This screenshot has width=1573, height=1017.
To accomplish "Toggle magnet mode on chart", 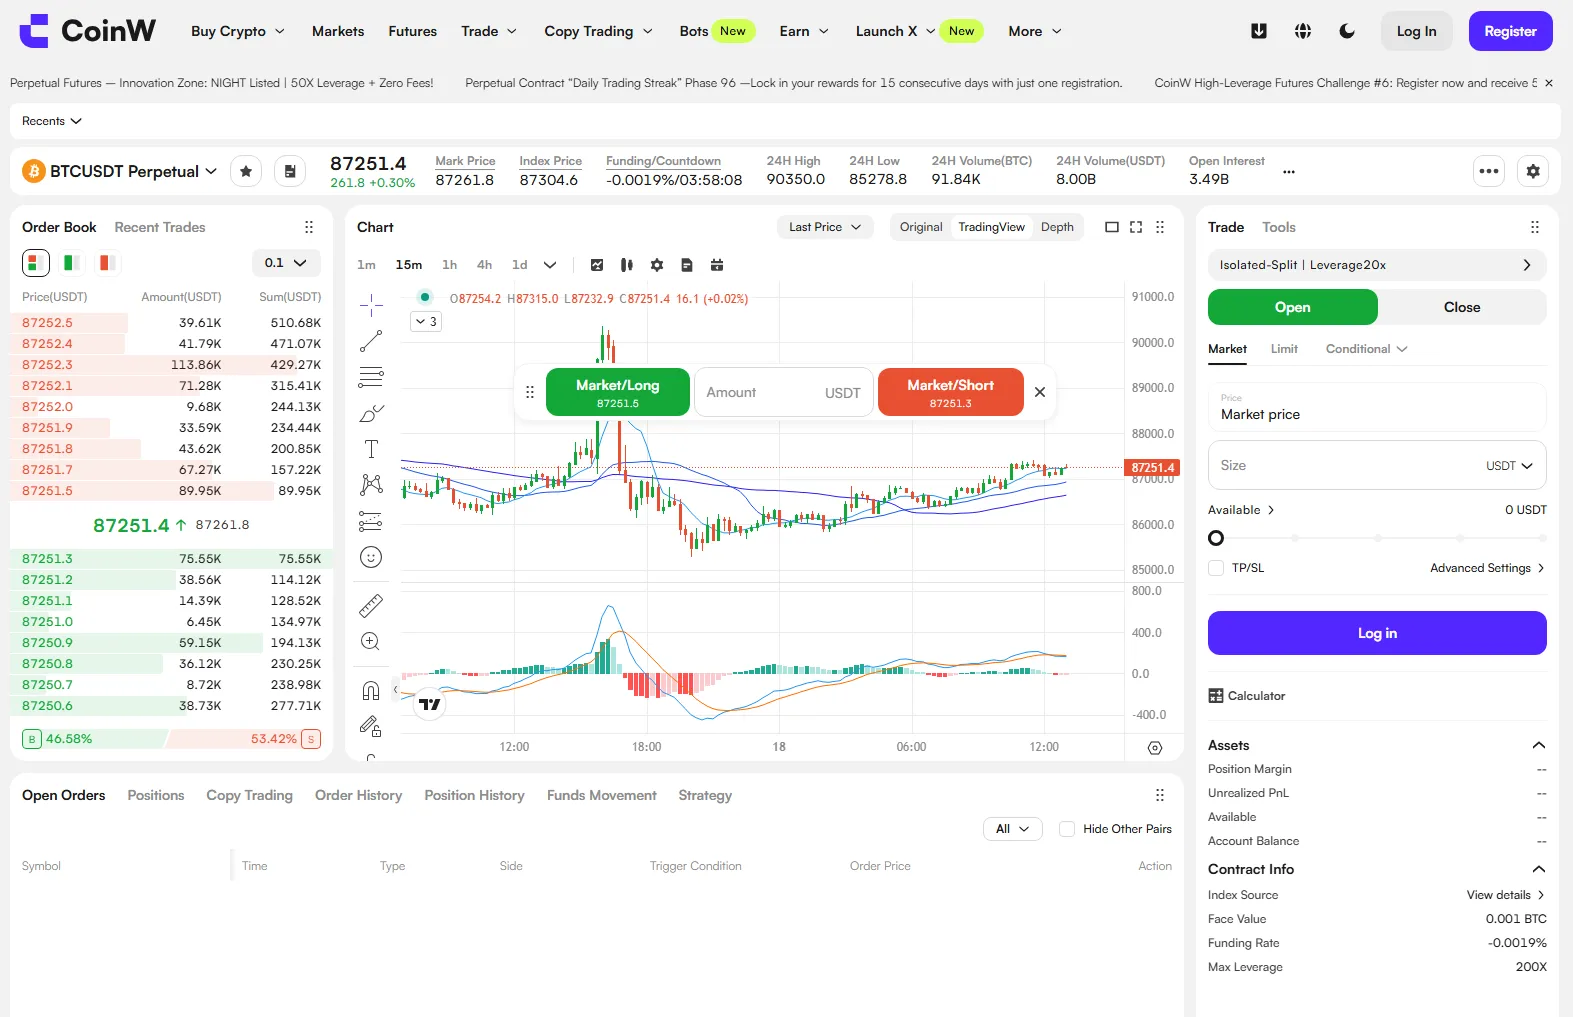I will click(x=371, y=690).
